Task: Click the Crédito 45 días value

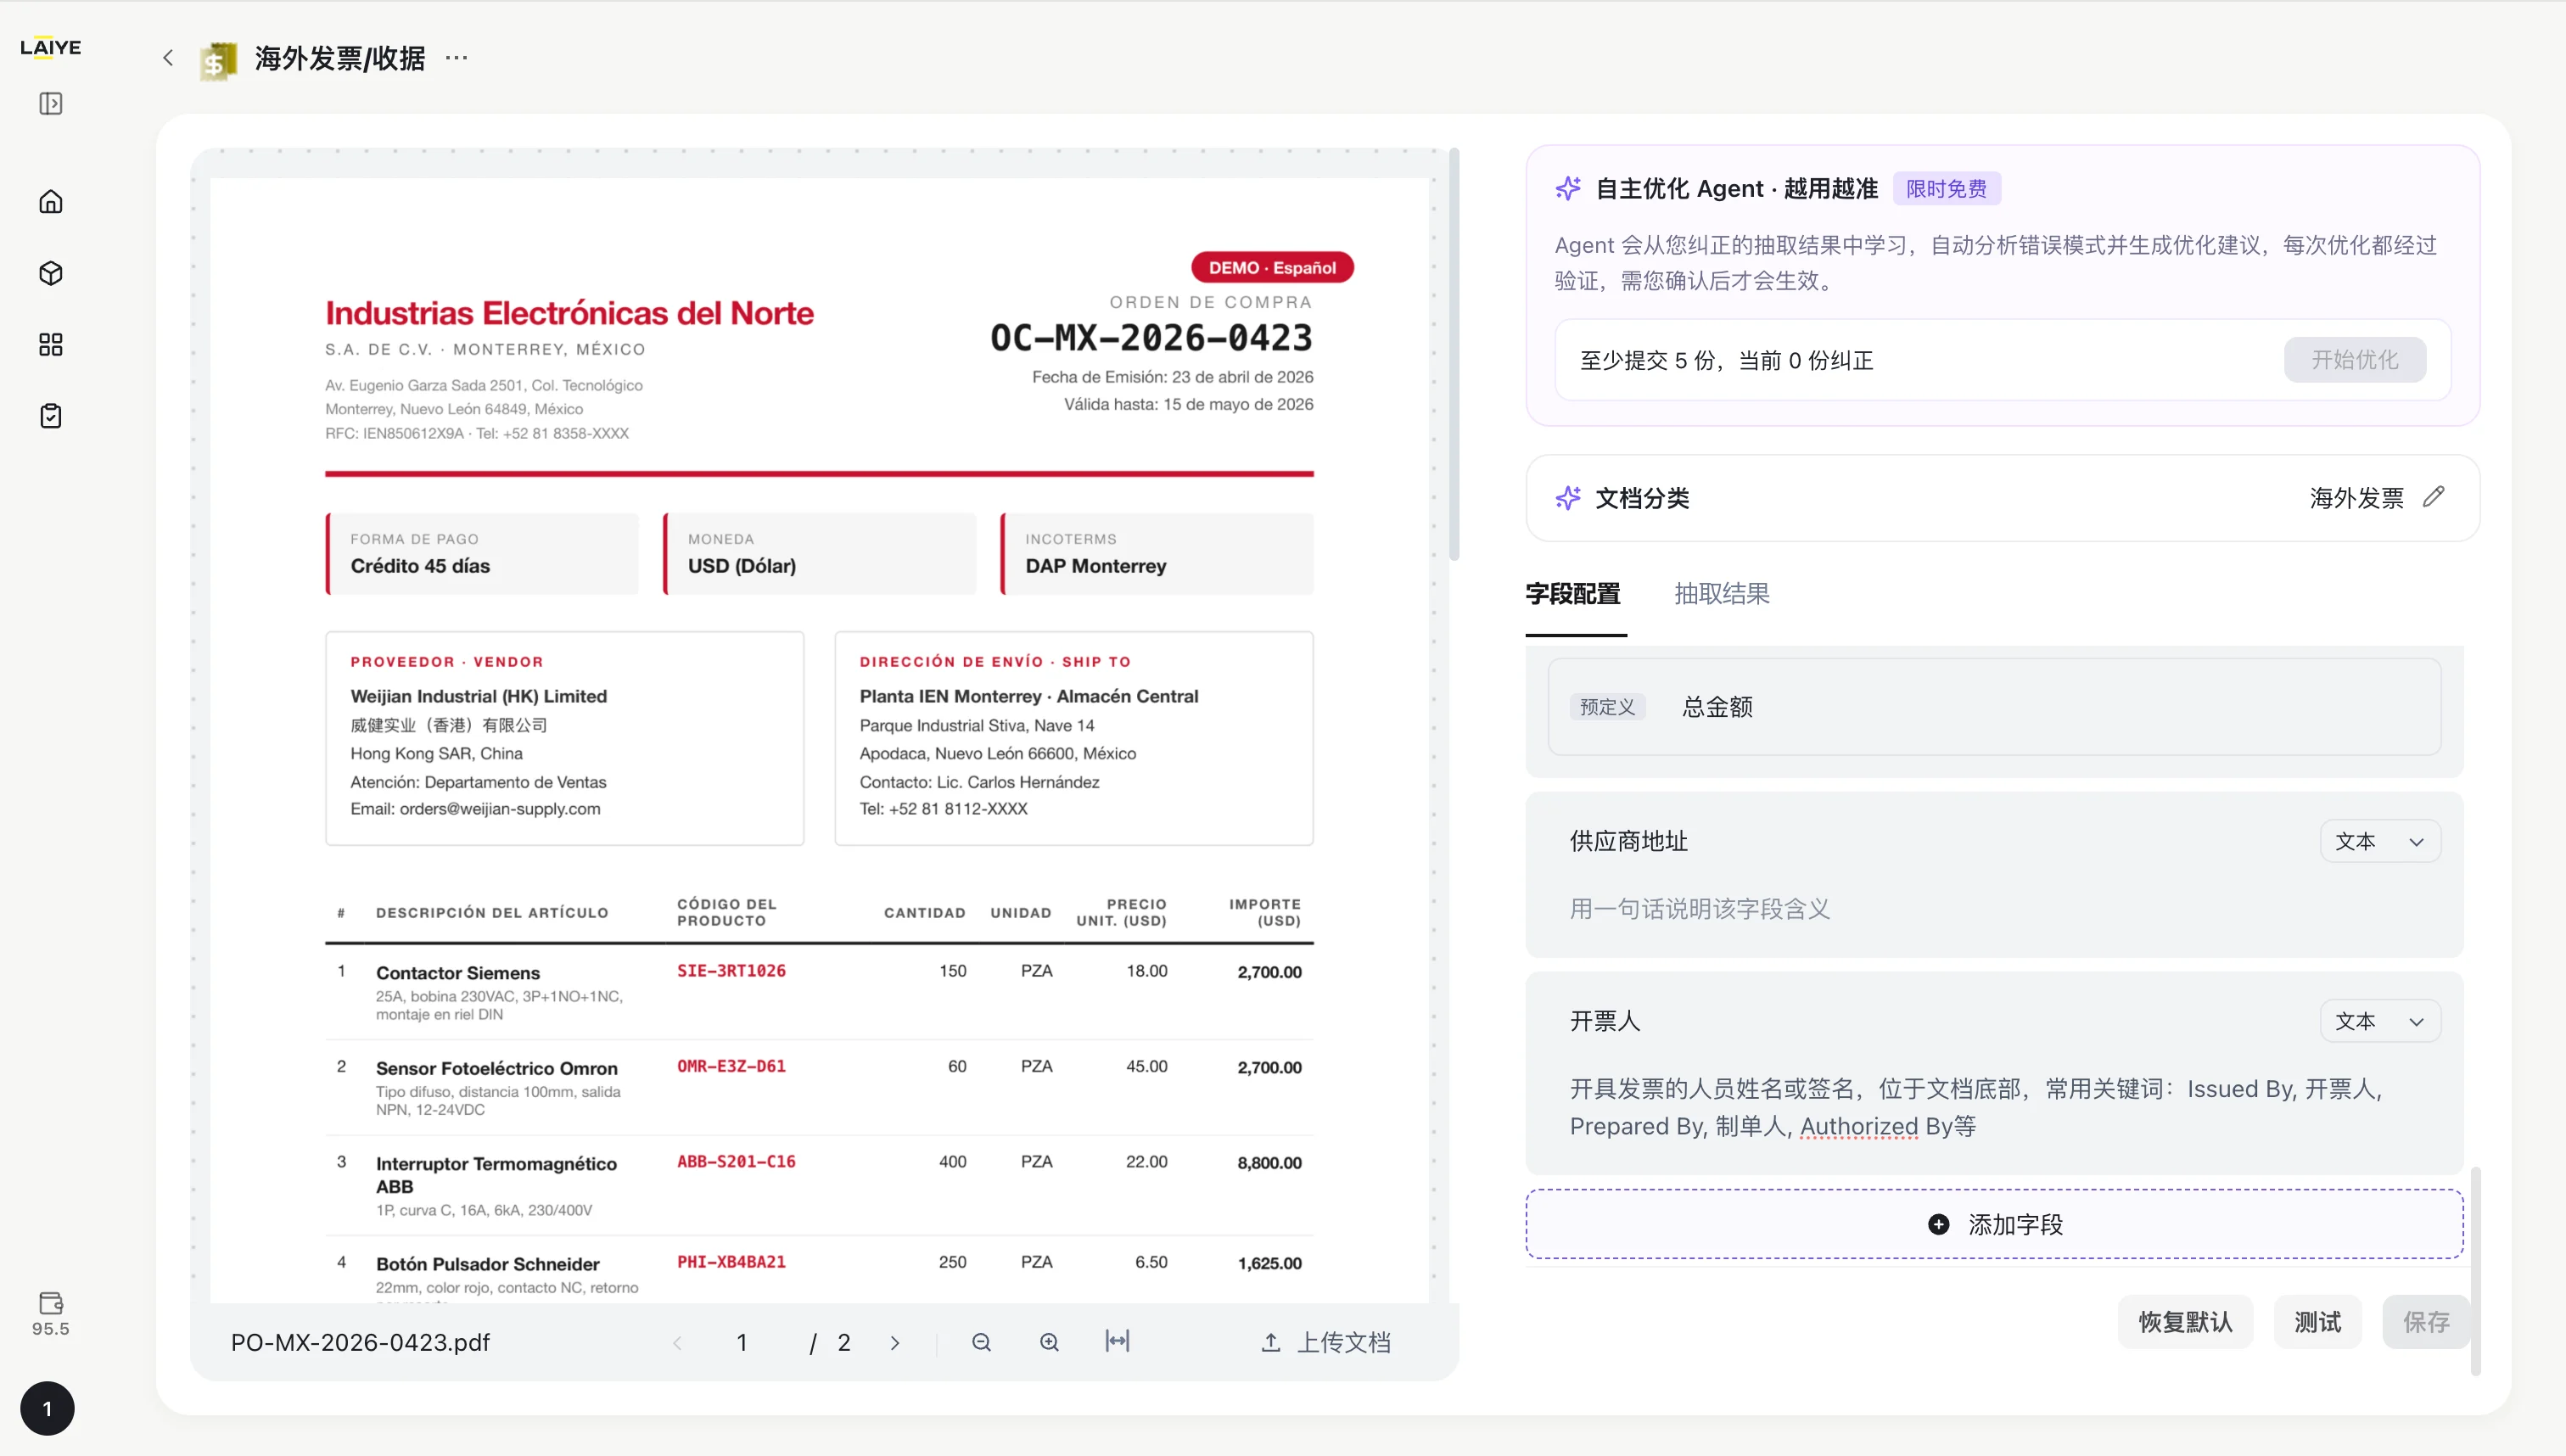Action: click(x=420, y=565)
